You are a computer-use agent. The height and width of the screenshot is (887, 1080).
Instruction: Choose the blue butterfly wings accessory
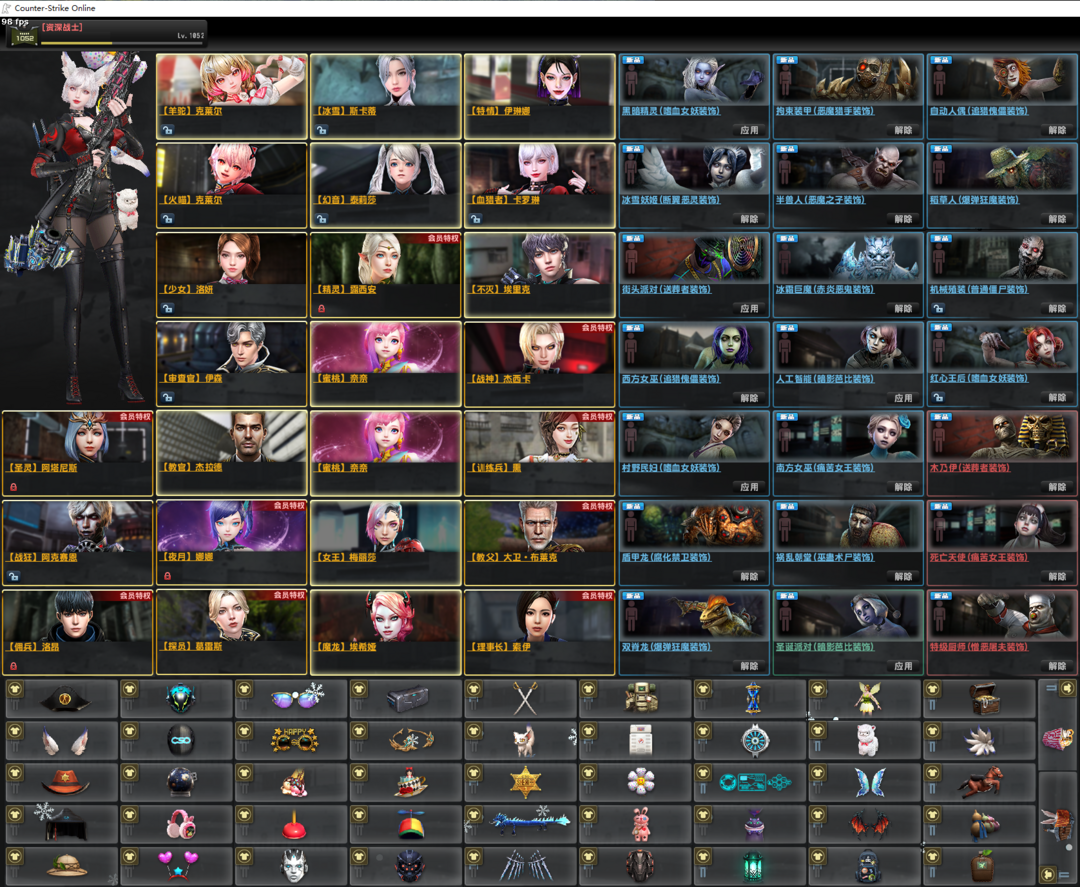[869, 782]
